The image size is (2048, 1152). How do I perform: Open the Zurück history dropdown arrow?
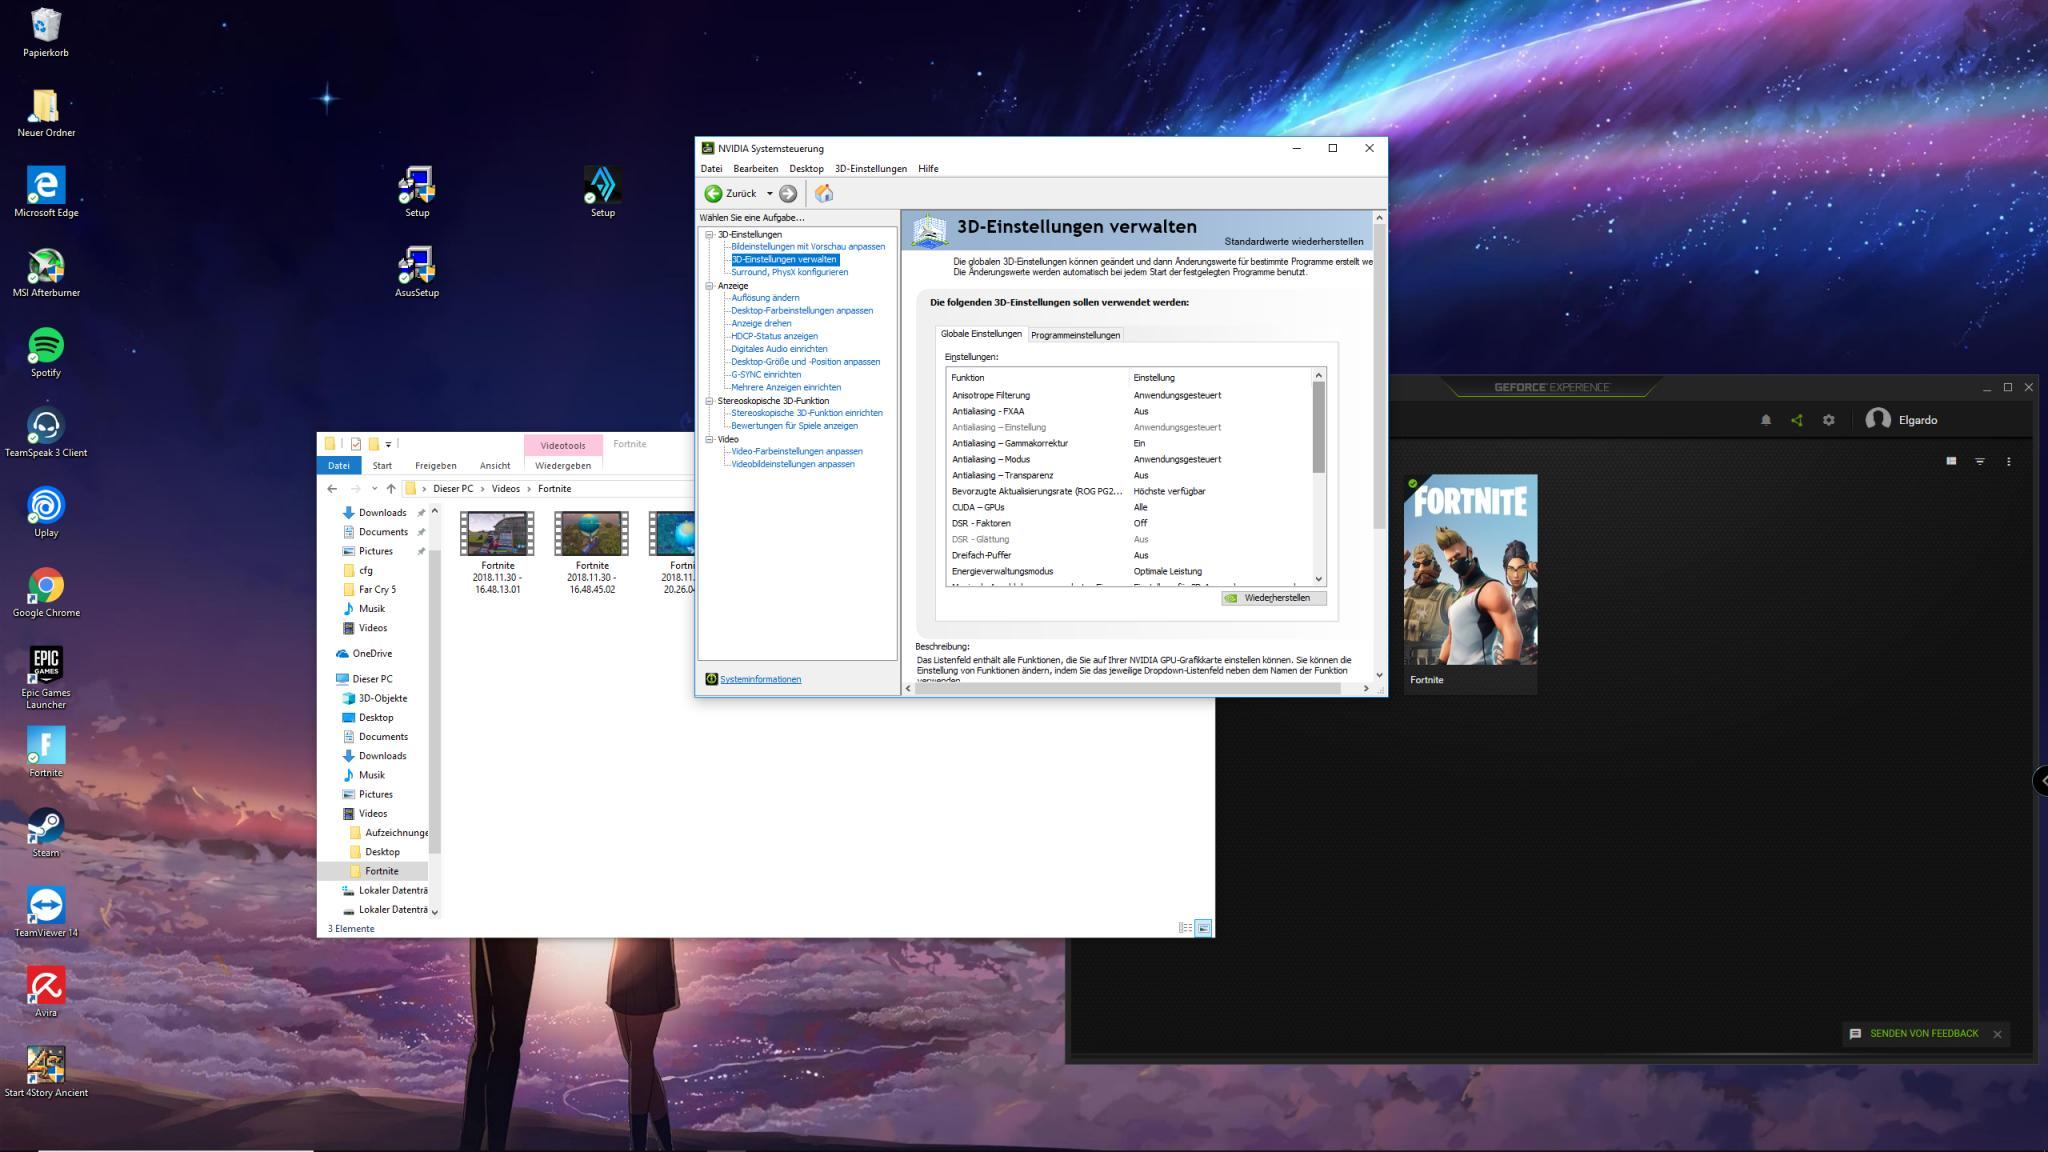[x=770, y=194]
